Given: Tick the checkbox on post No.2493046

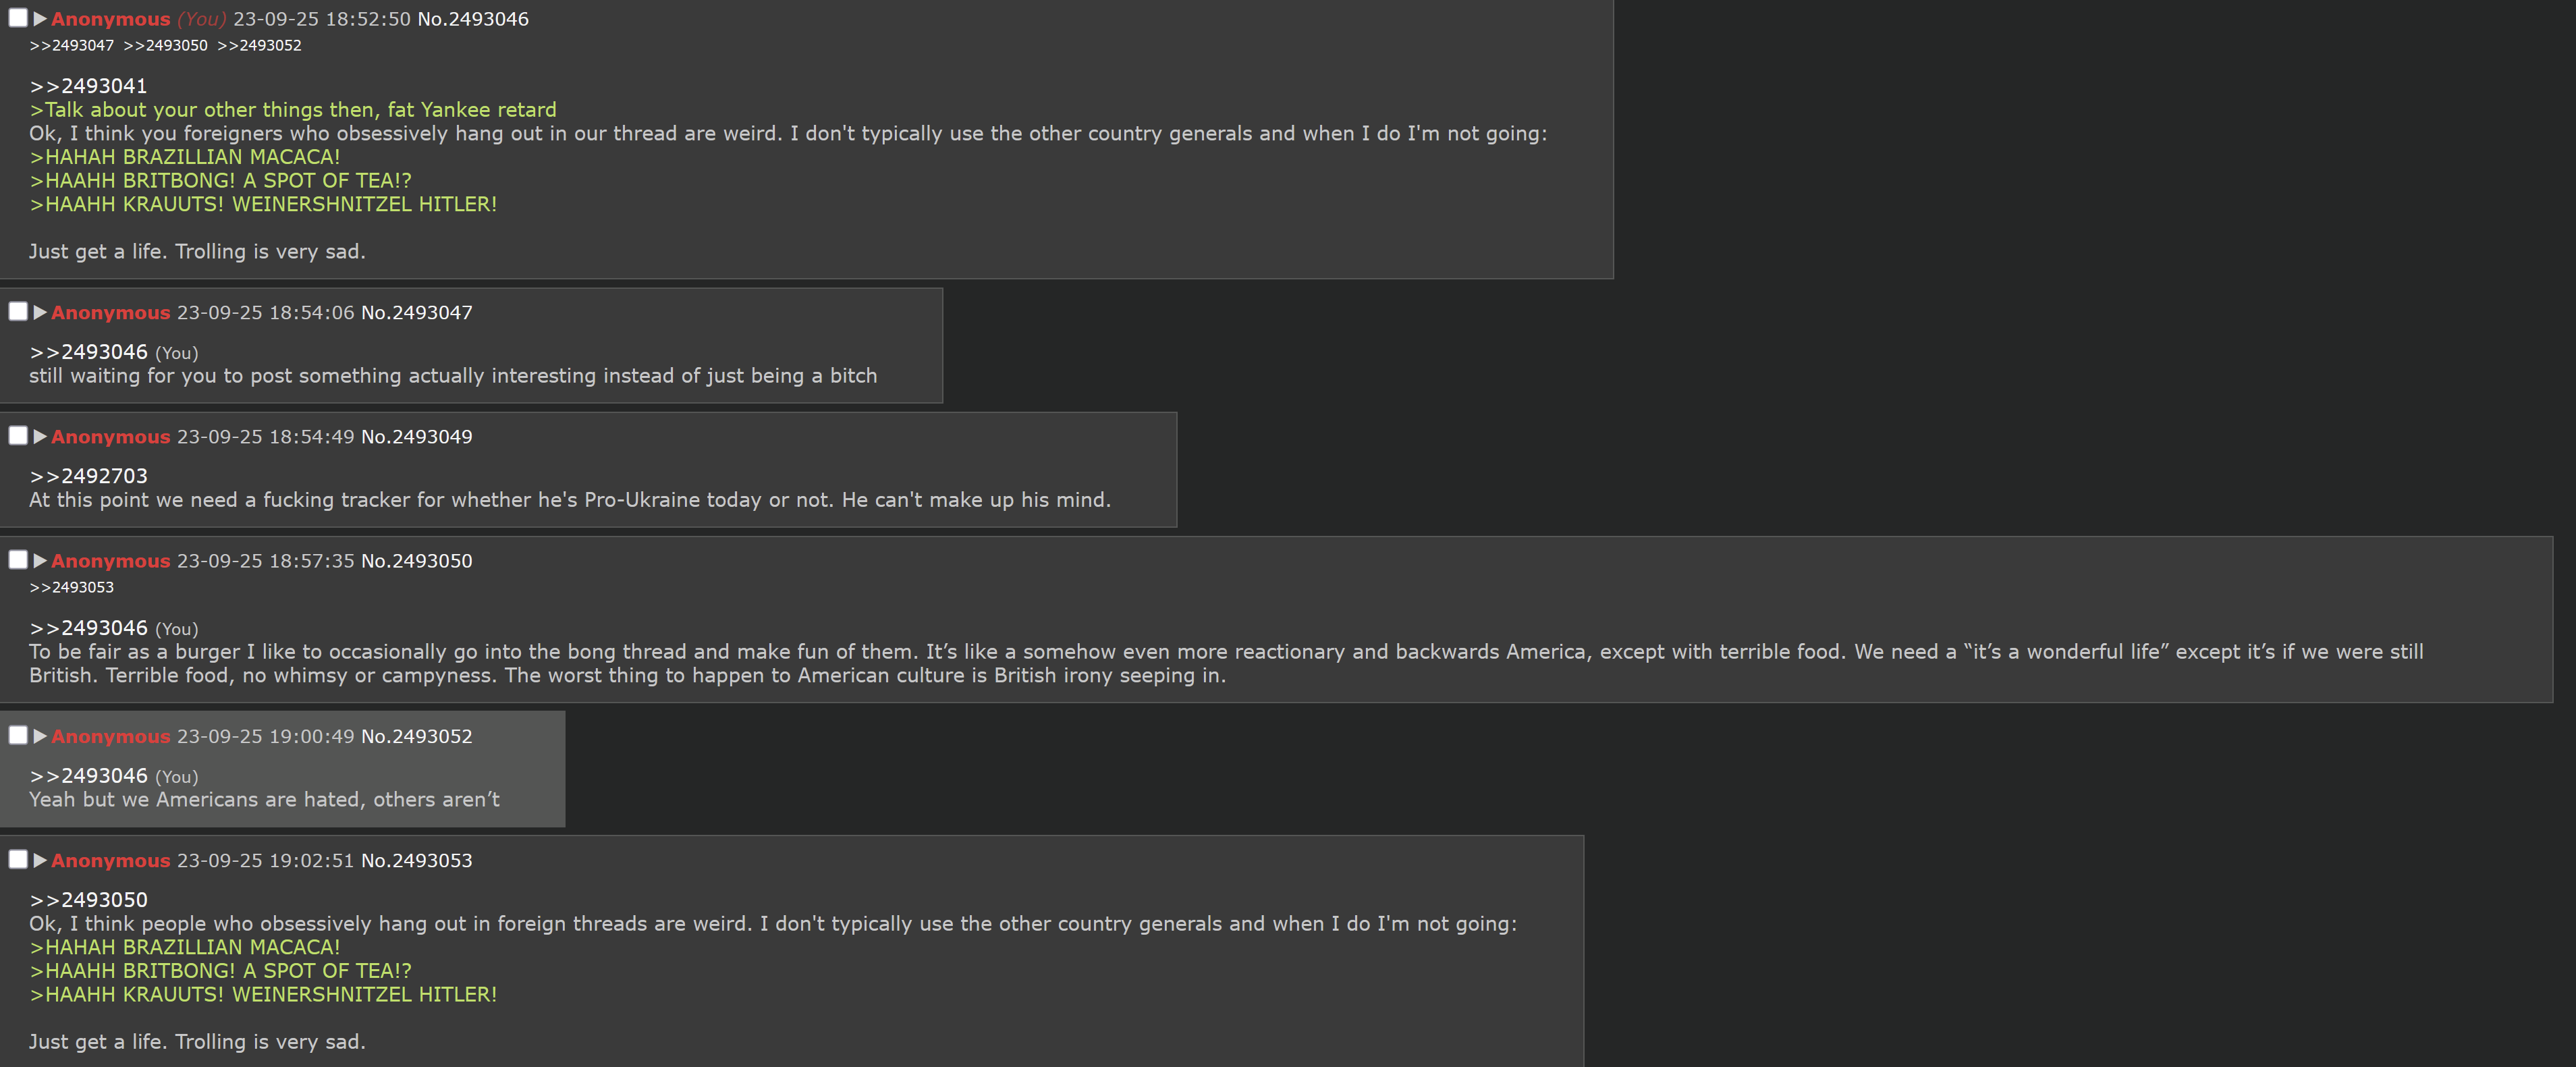Looking at the screenshot, I should coord(18,18).
